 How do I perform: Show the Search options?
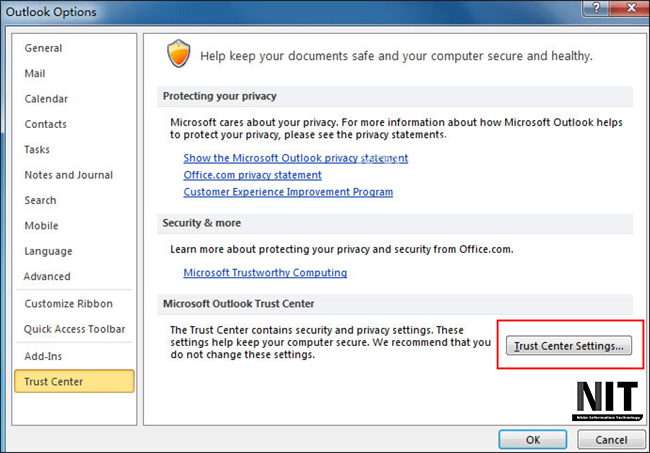pyautogui.click(x=40, y=200)
